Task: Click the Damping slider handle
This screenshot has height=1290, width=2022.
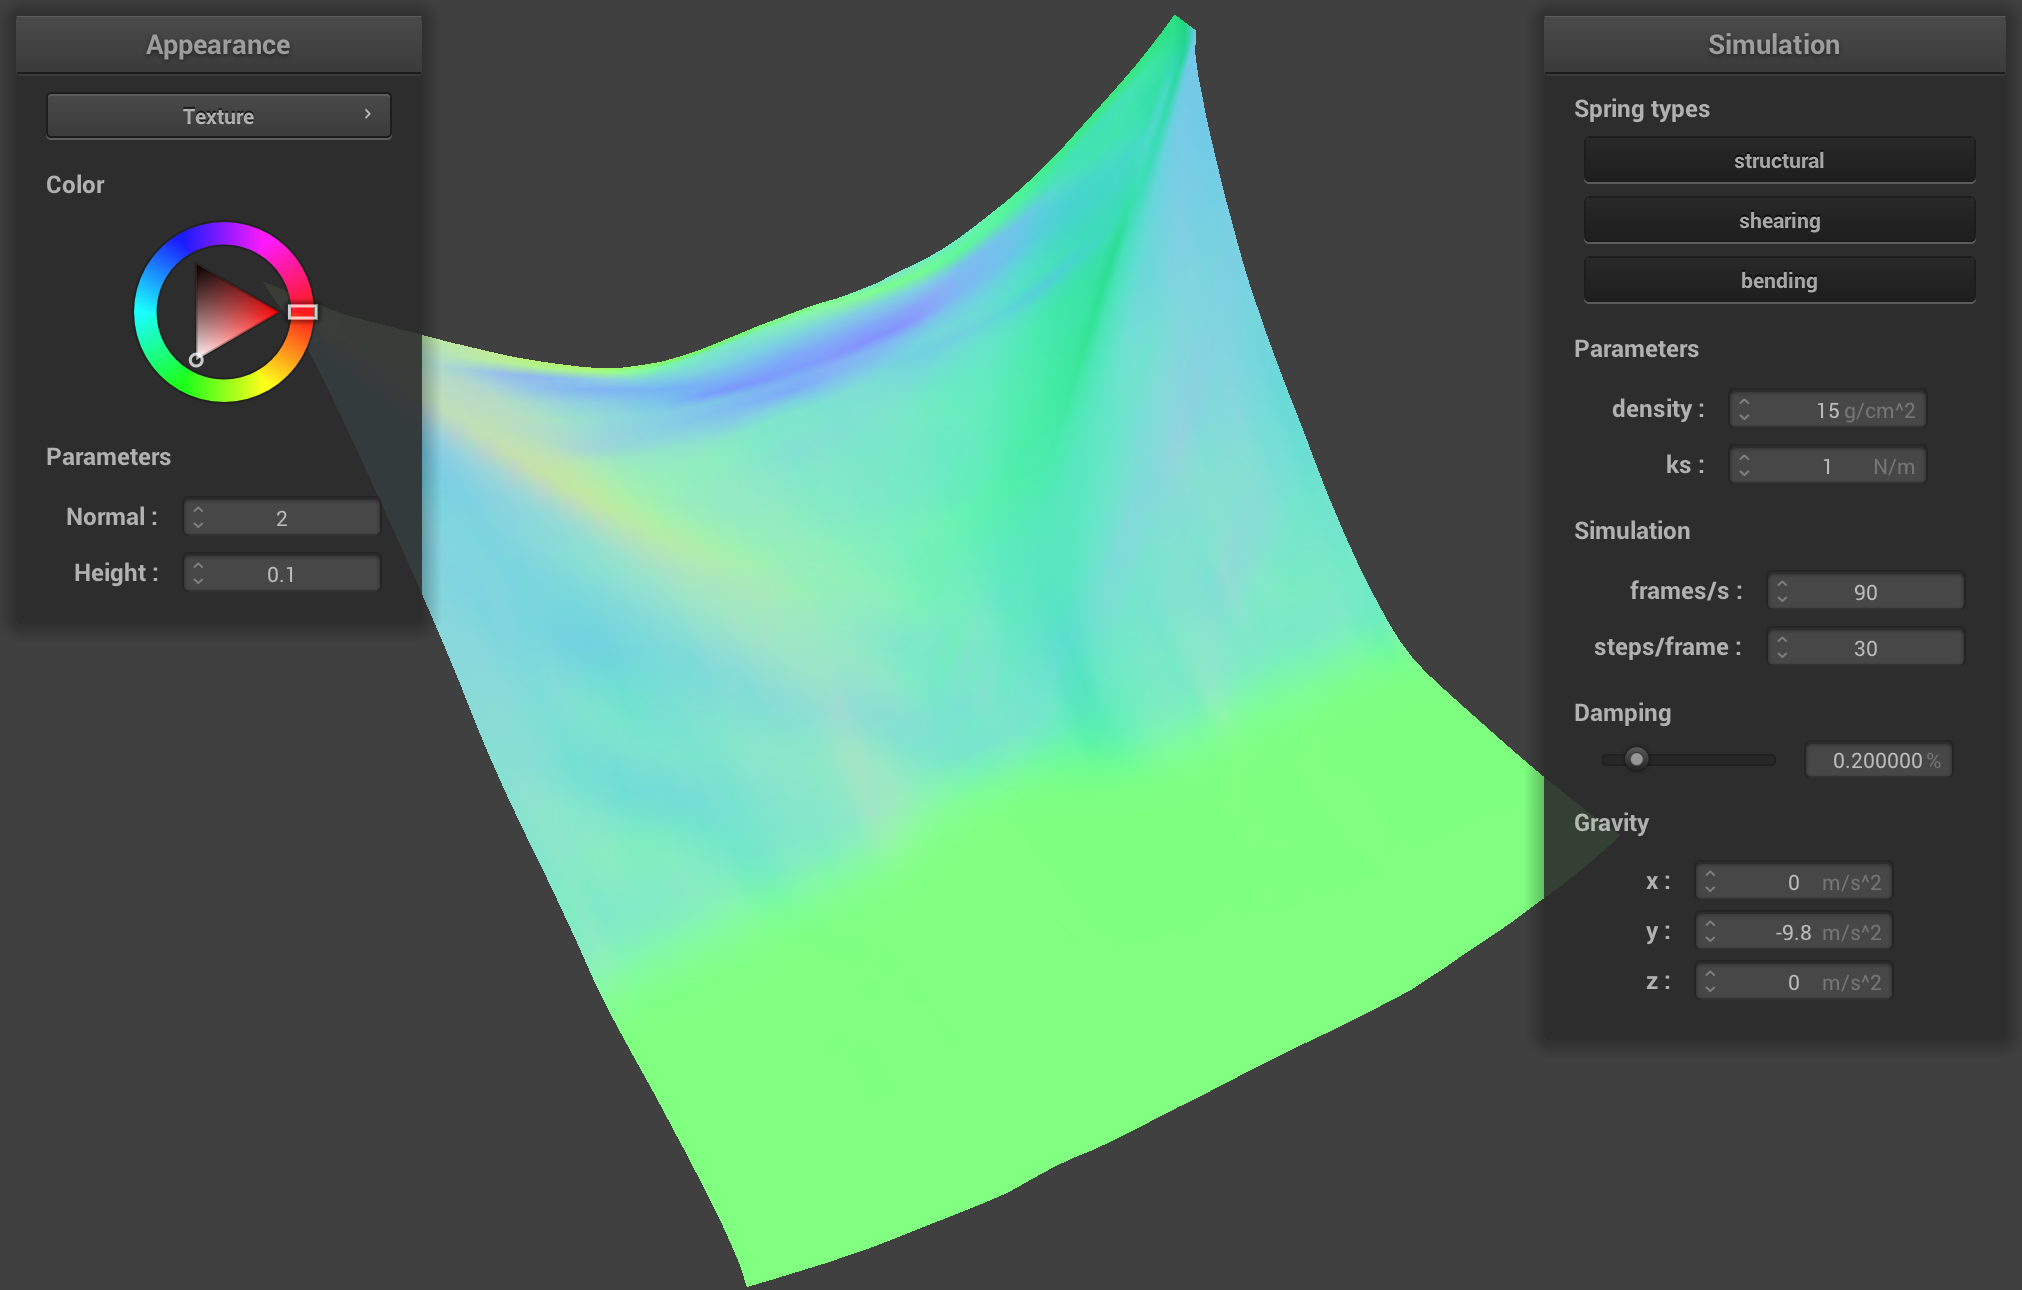Action: pyautogui.click(x=1636, y=759)
